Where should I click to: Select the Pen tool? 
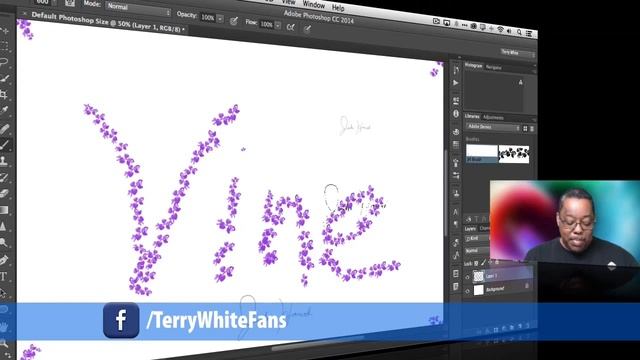tap(4, 260)
